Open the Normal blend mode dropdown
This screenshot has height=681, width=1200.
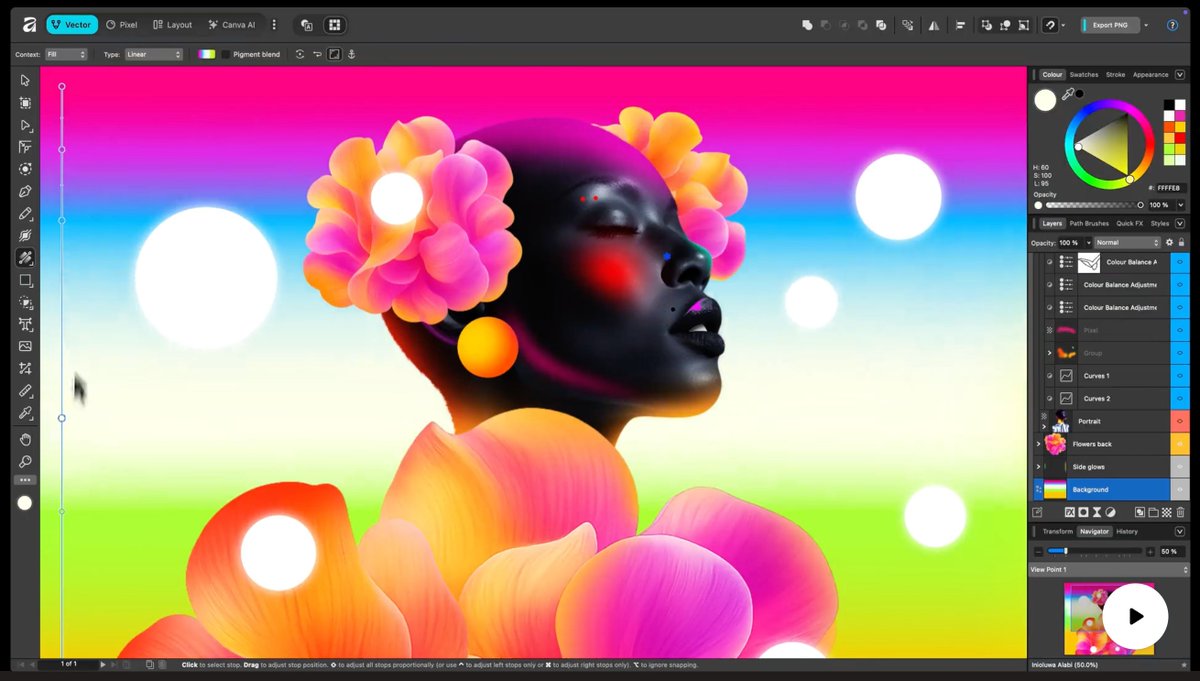[x=1127, y=242]
